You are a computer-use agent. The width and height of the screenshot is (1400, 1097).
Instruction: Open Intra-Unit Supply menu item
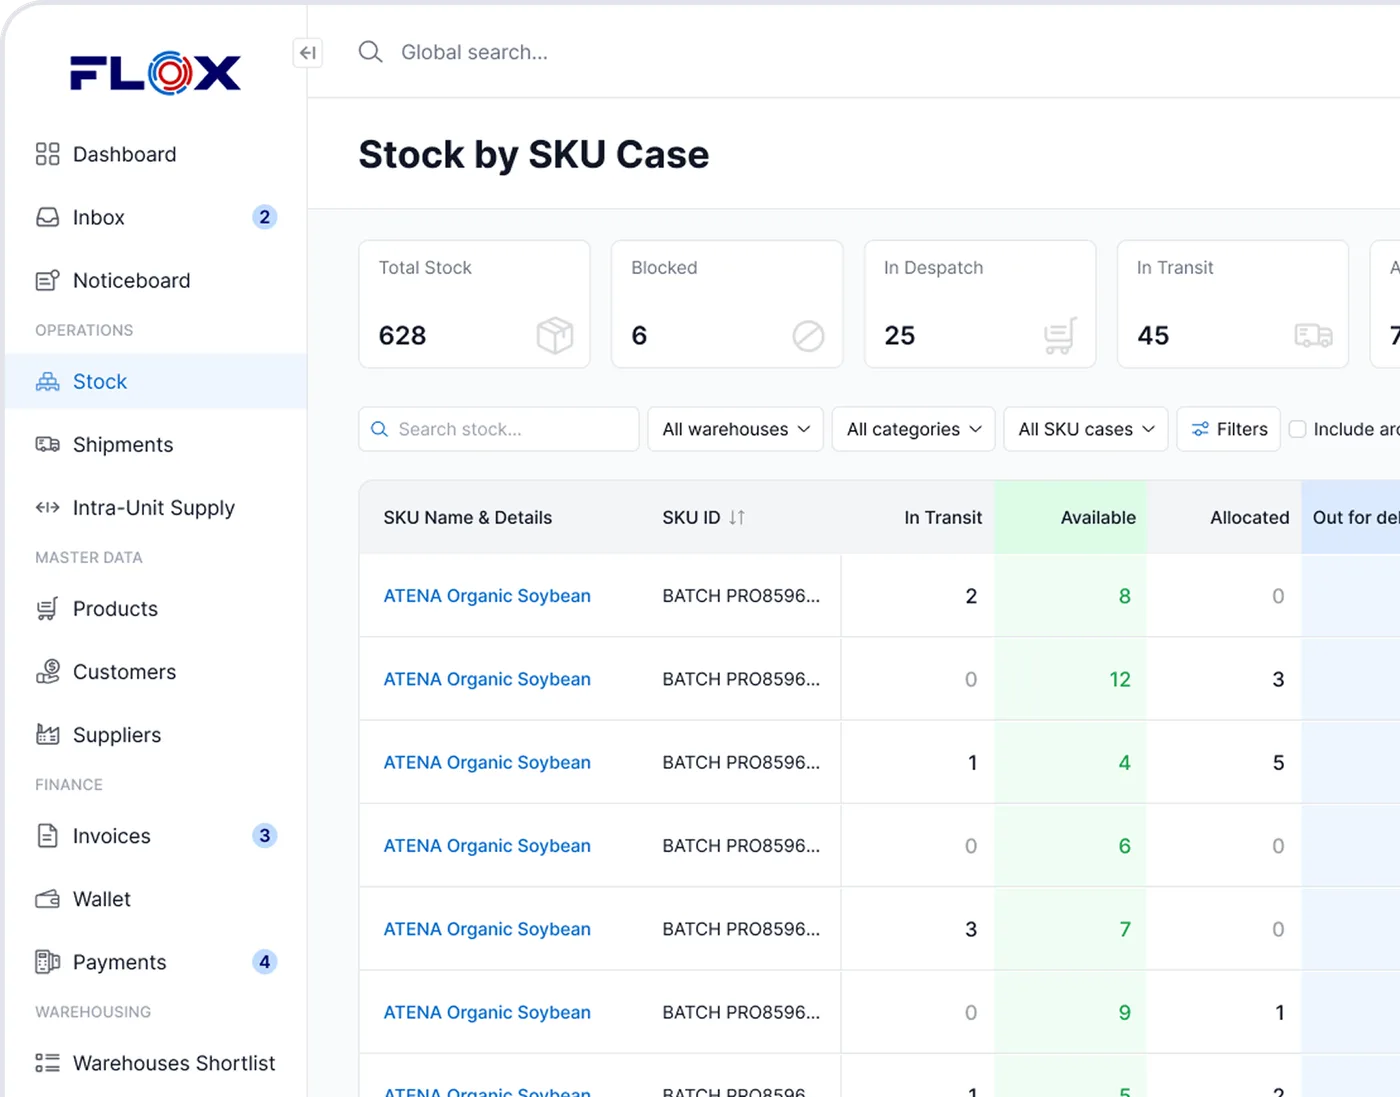pos(155,507)
